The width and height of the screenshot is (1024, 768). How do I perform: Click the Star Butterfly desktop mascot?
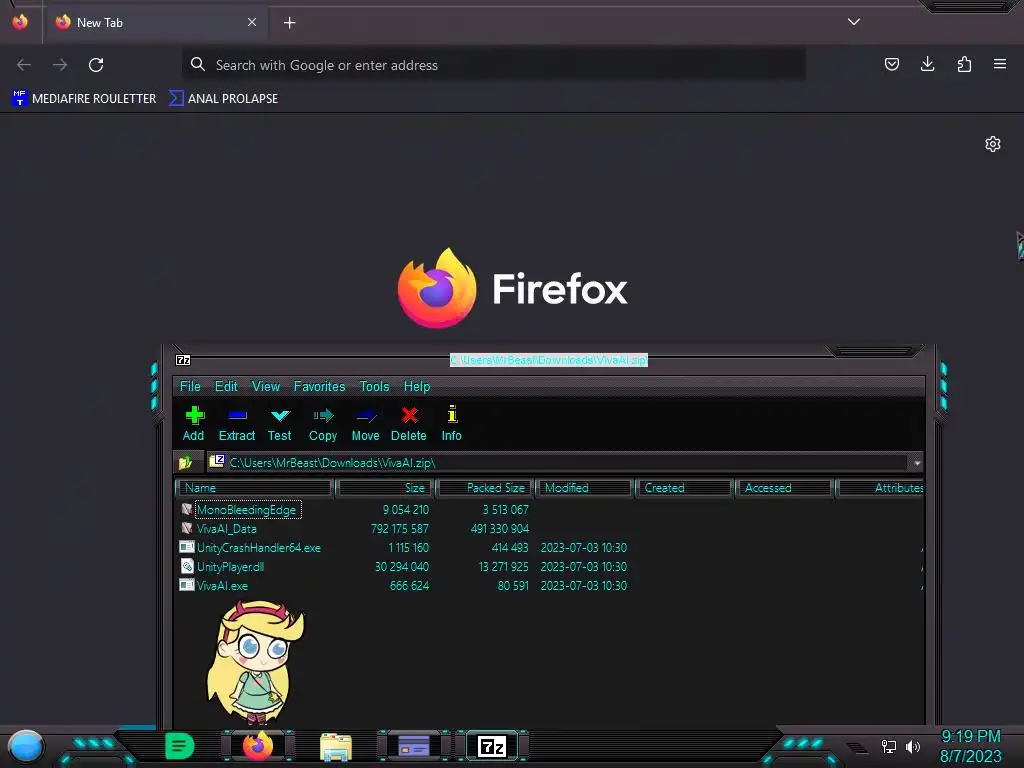pyautogui.click(x=256, y=661)
